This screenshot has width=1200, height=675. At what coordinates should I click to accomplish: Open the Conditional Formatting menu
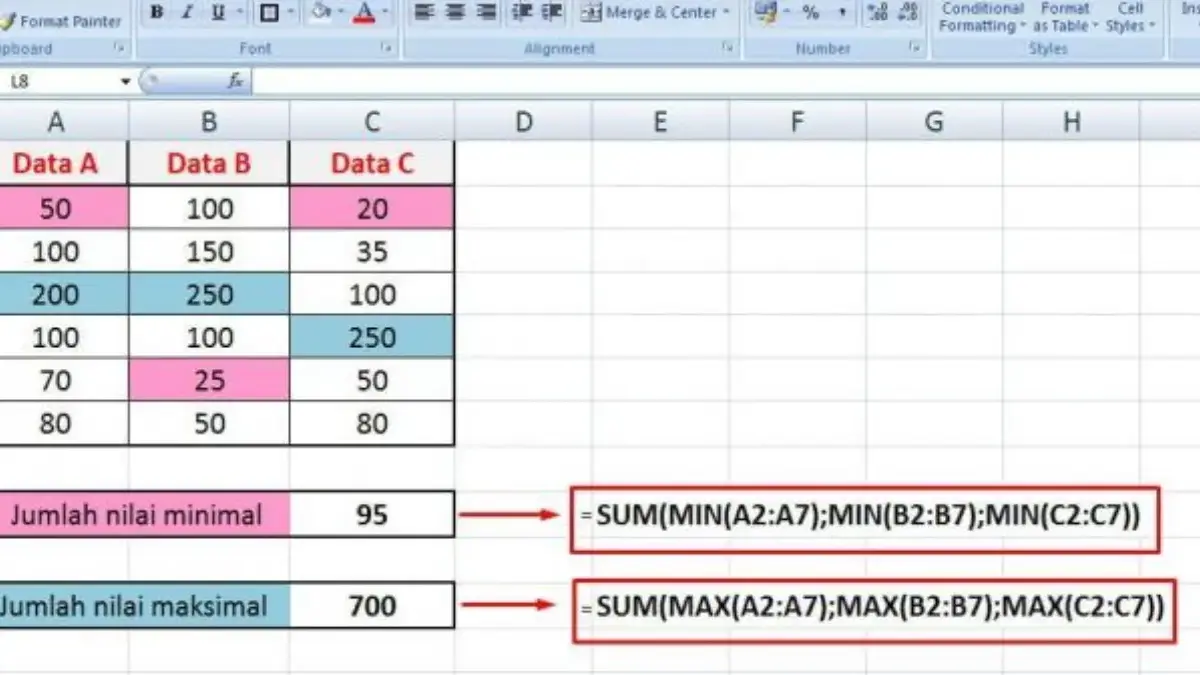tap(982, 17)
